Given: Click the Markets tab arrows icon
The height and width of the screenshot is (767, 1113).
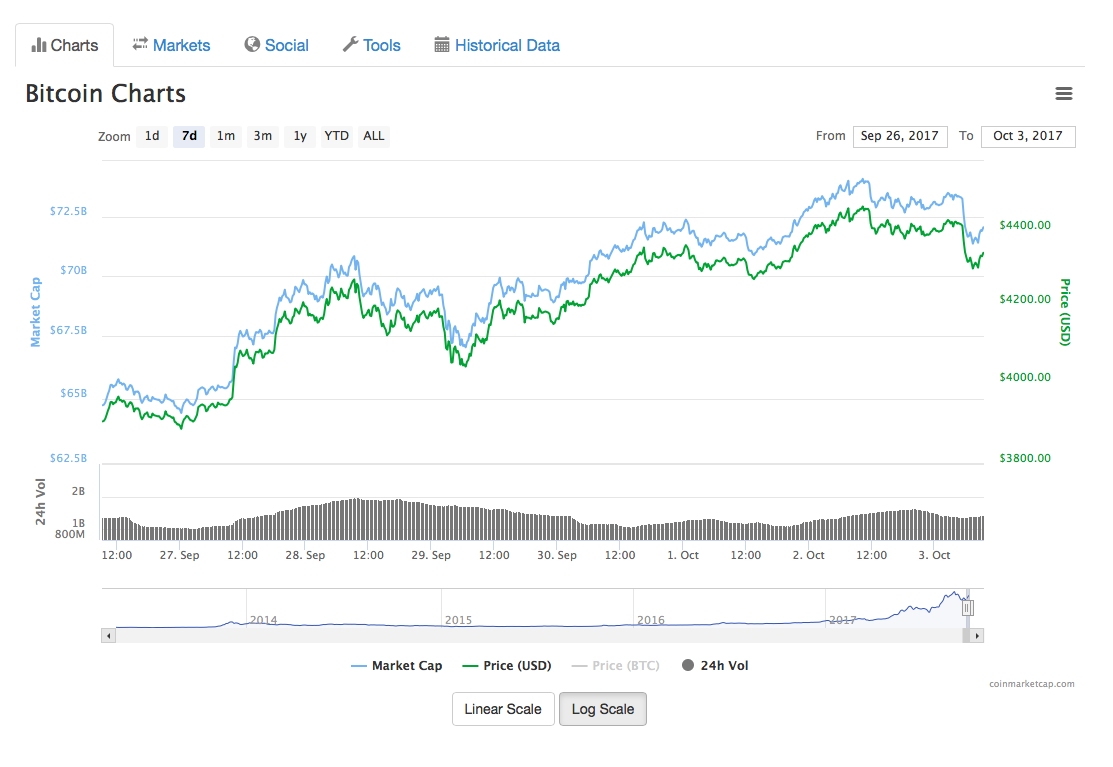Looking at the screenshot, I should pyautogui.click(x=140, y=44).
